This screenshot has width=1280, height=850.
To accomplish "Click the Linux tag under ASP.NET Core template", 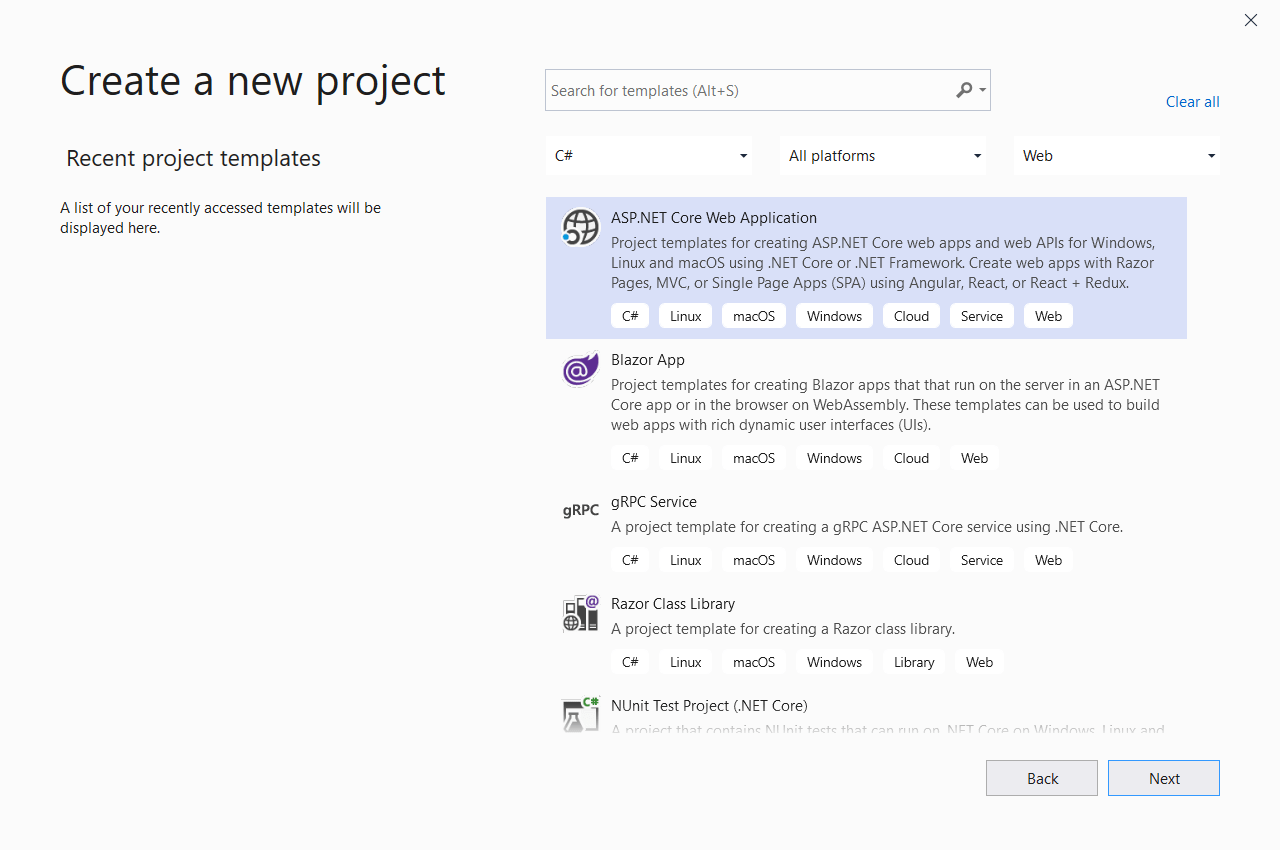I will (685, 315).
